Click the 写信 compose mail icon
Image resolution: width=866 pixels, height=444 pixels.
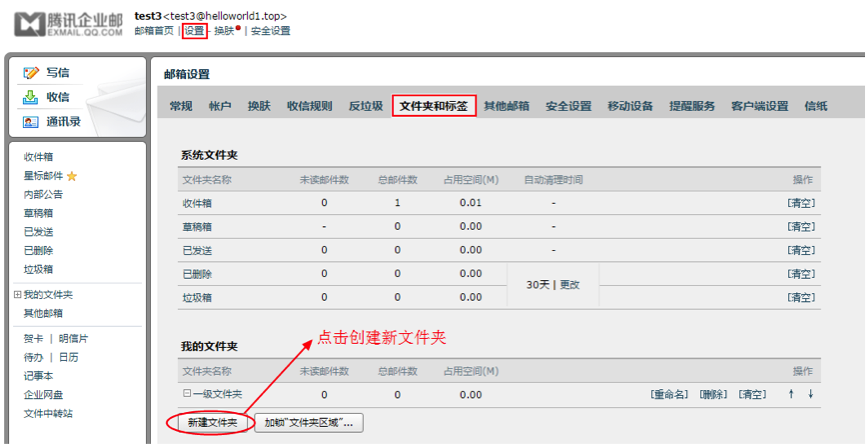point(31,73)
